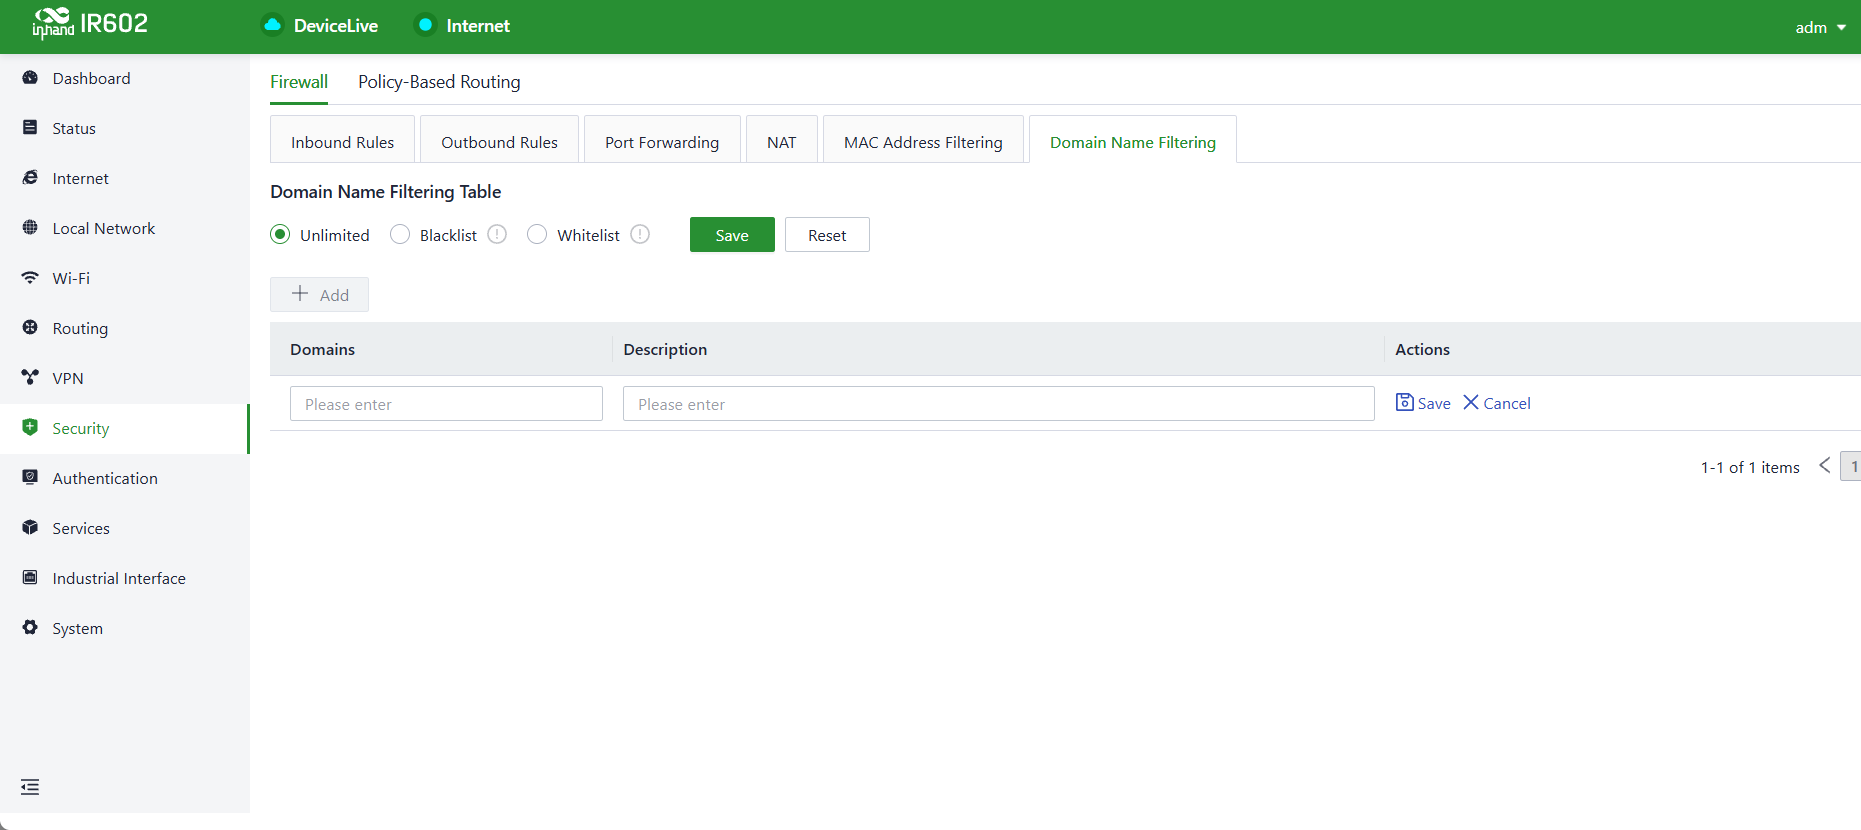
Task: Go to previous page arrow
Action: 1825,466
